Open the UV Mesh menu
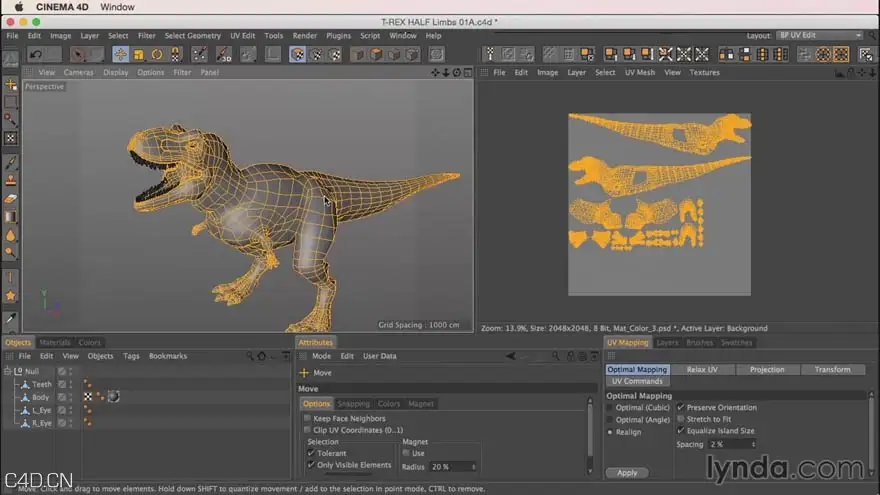The width and height of the screenshot is (880, 495). point(640,72)
